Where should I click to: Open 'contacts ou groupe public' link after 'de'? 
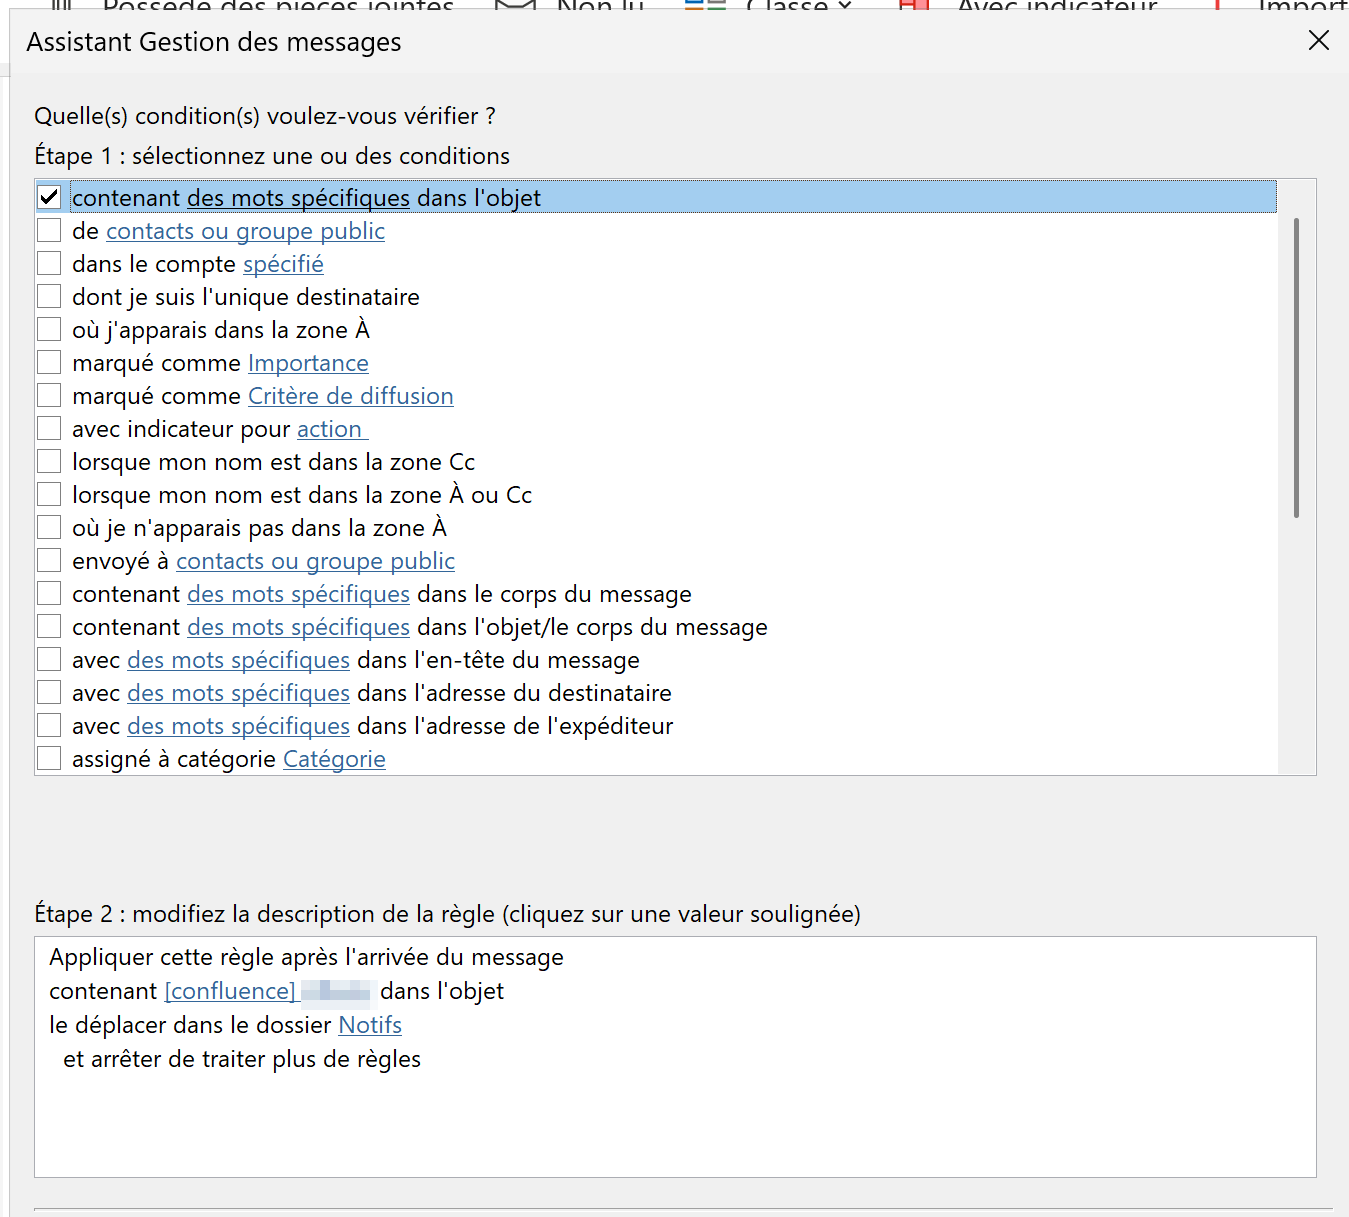pyautogui.click(x=245, y=231)
